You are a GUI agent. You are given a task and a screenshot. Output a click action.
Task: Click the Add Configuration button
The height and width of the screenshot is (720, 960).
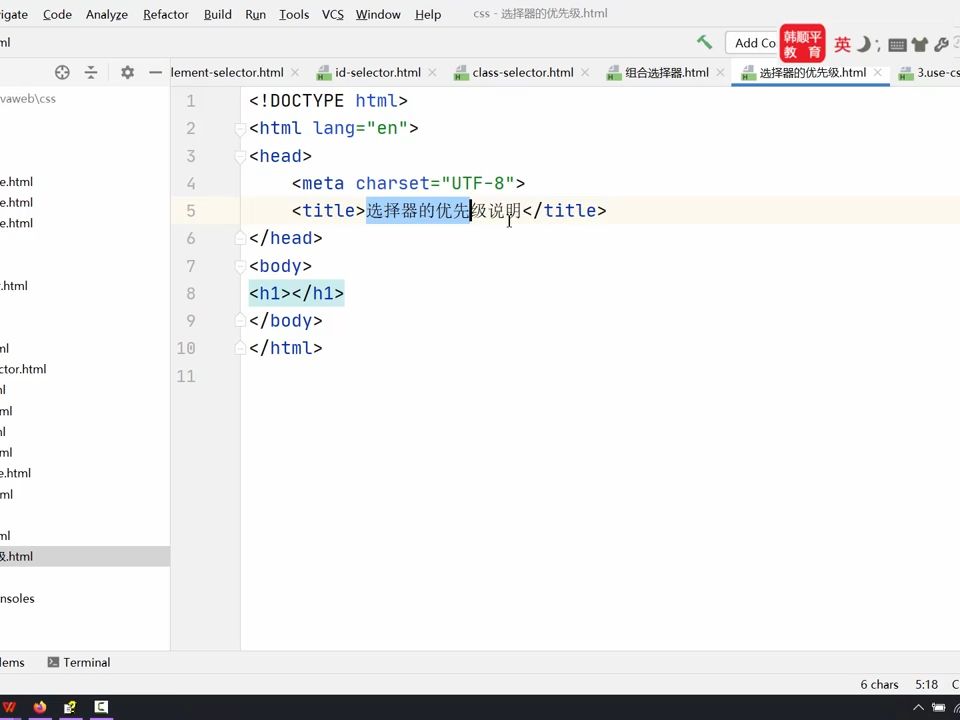(752, 43)
